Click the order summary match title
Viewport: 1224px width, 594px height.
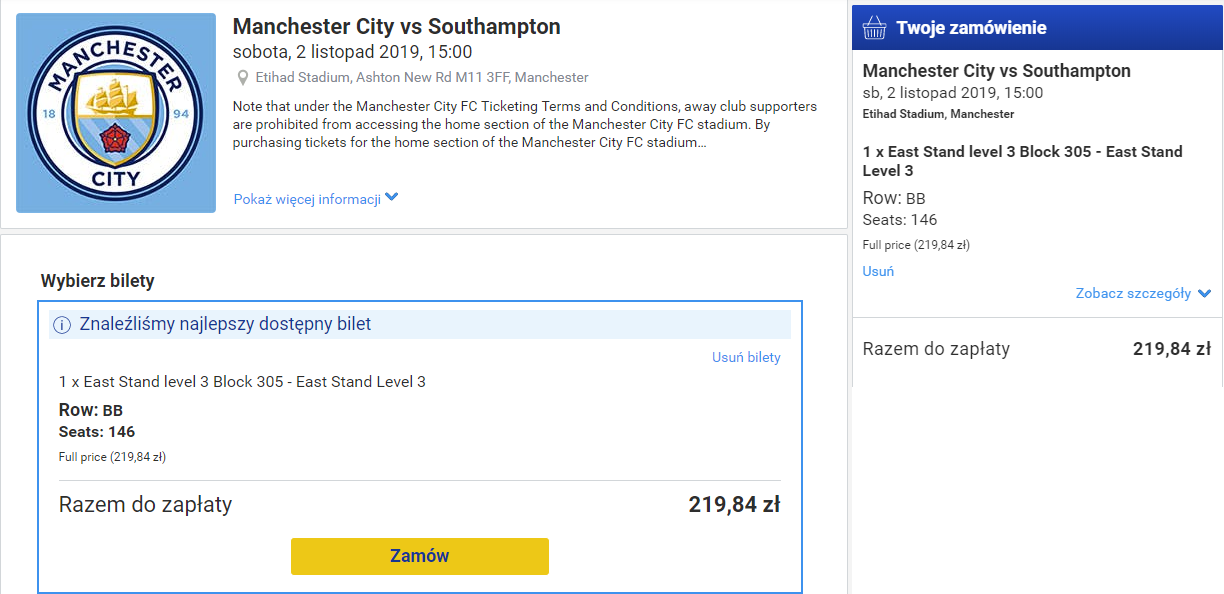996,71
